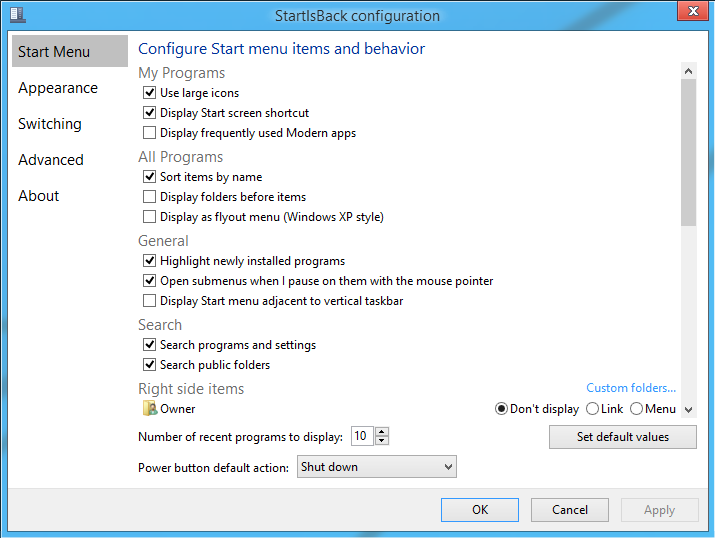Image resolution: width=715 pixels, height=538 pixels.
Task: Enable Start menu adjacent to vertical taskbar
Action: pos(149,300)
